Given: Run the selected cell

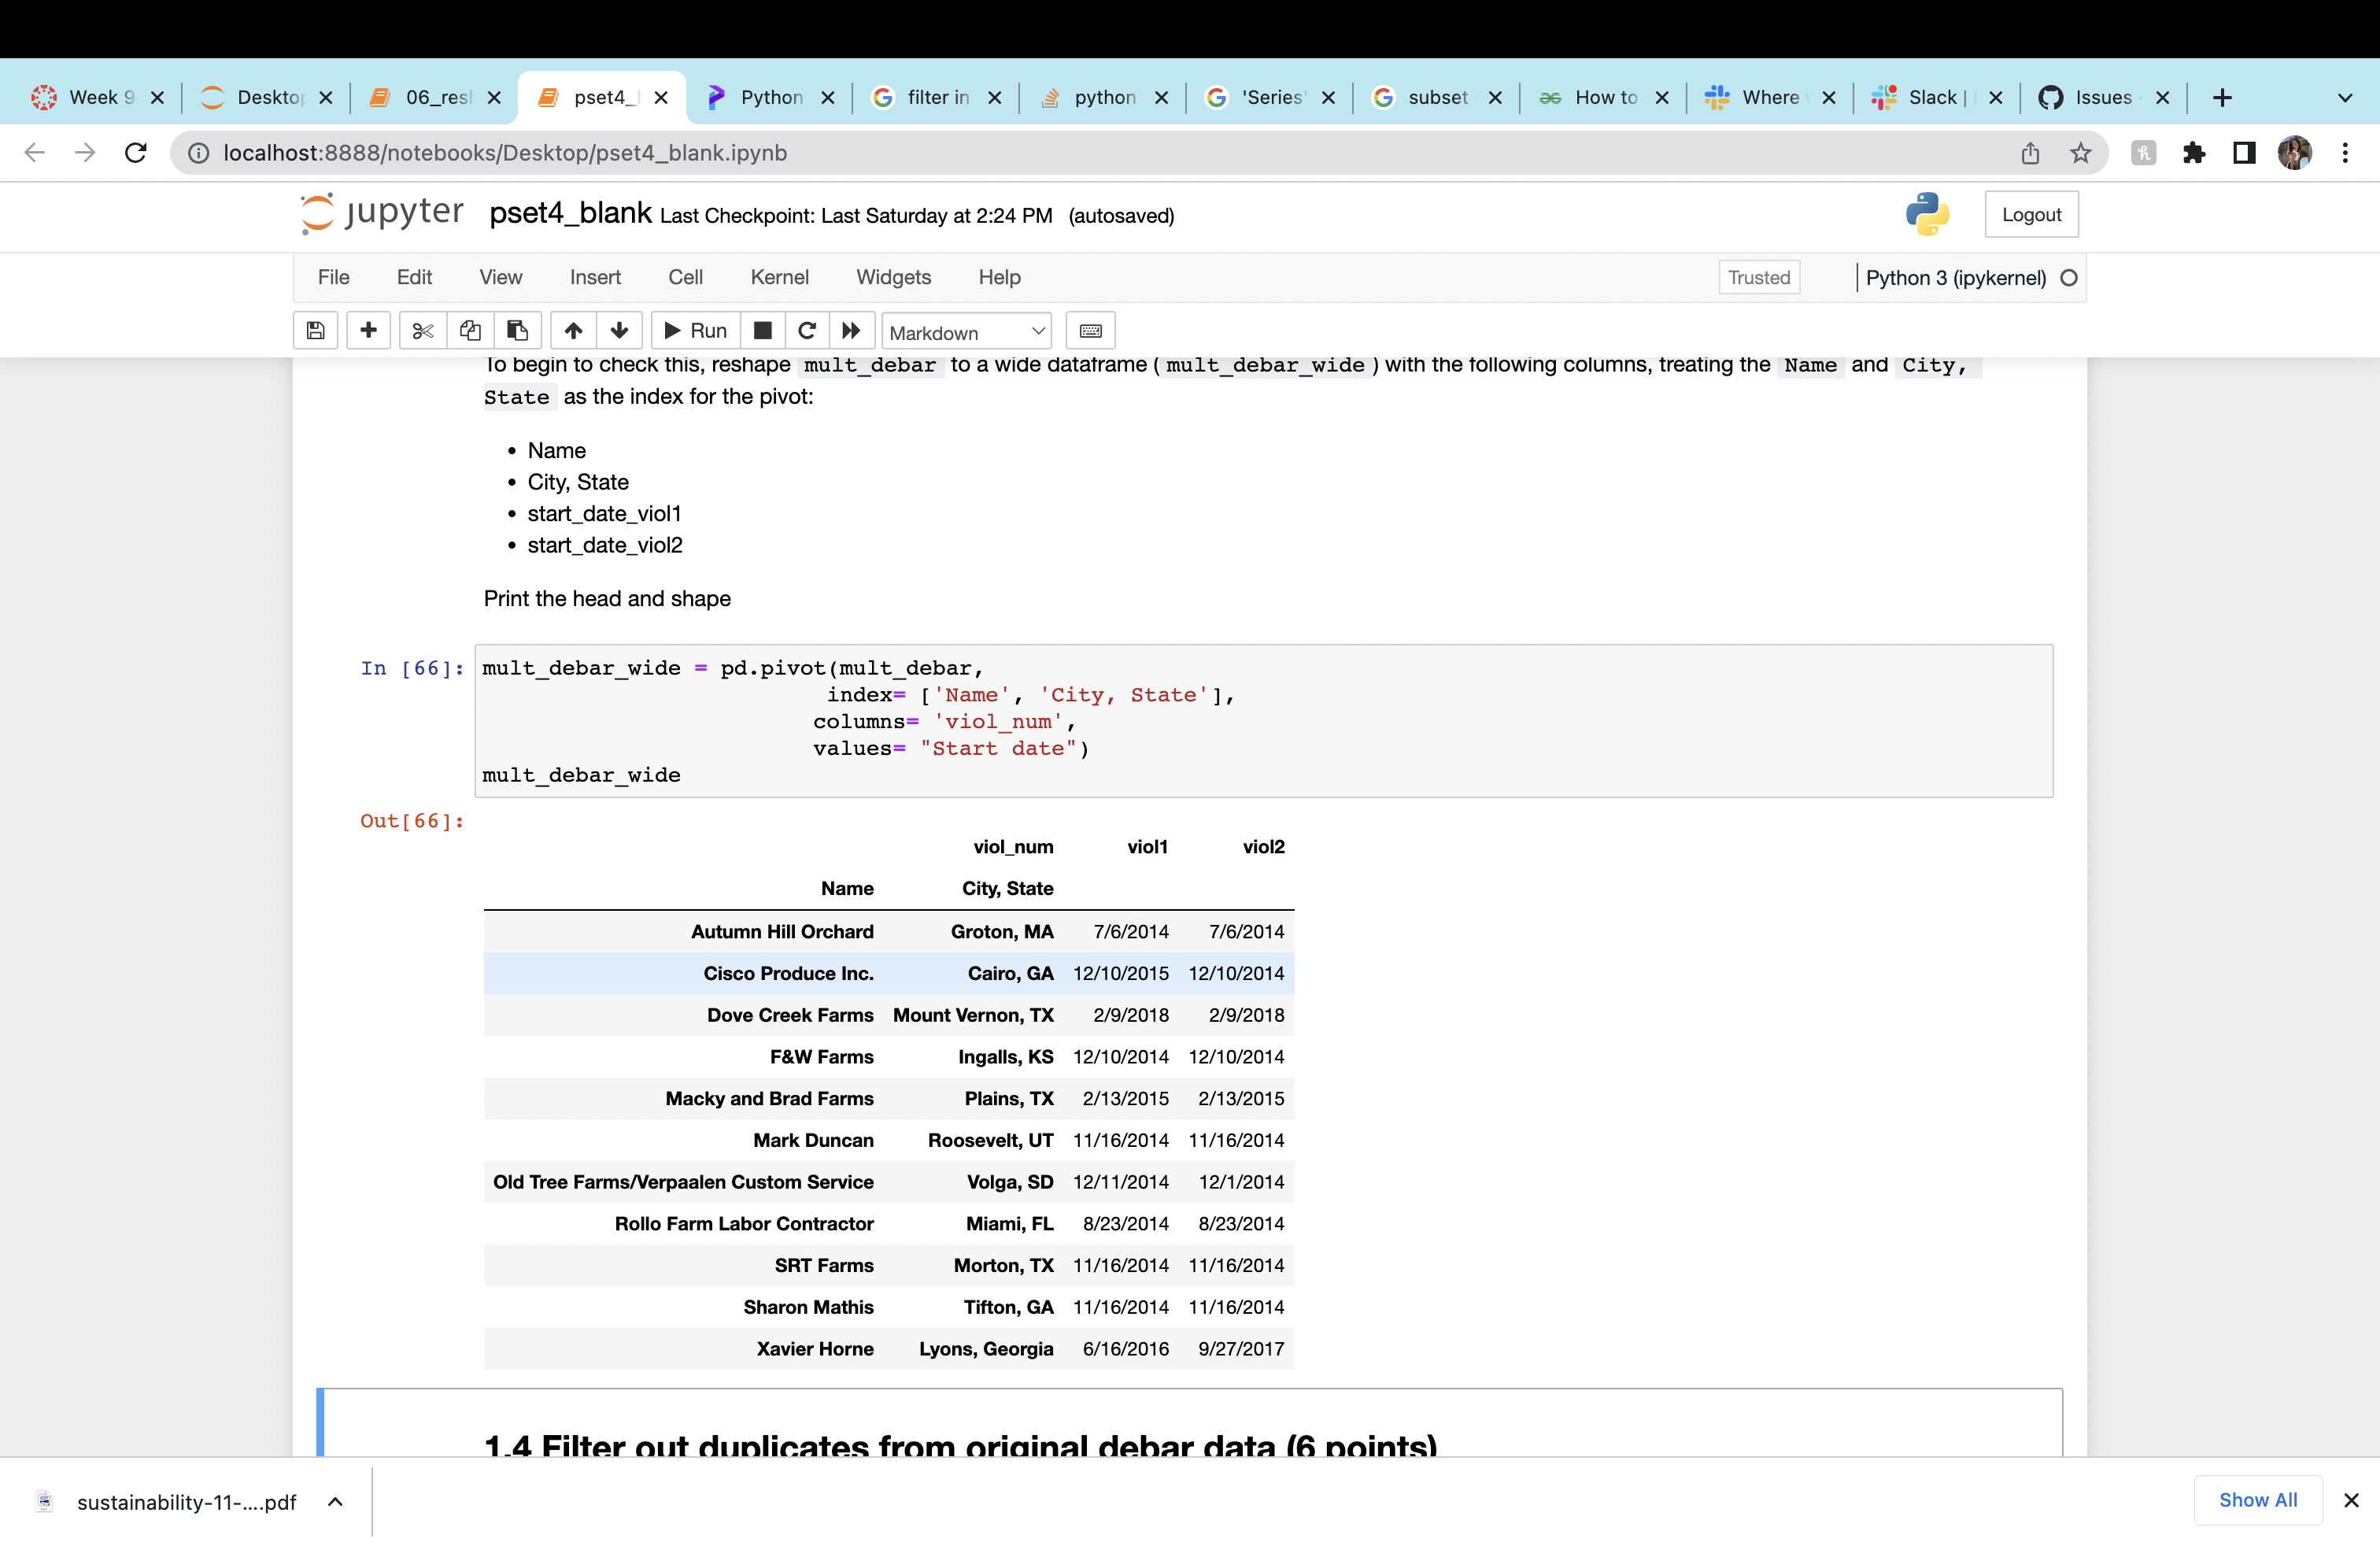Looking at the screenshot, I should click(694, 330).
